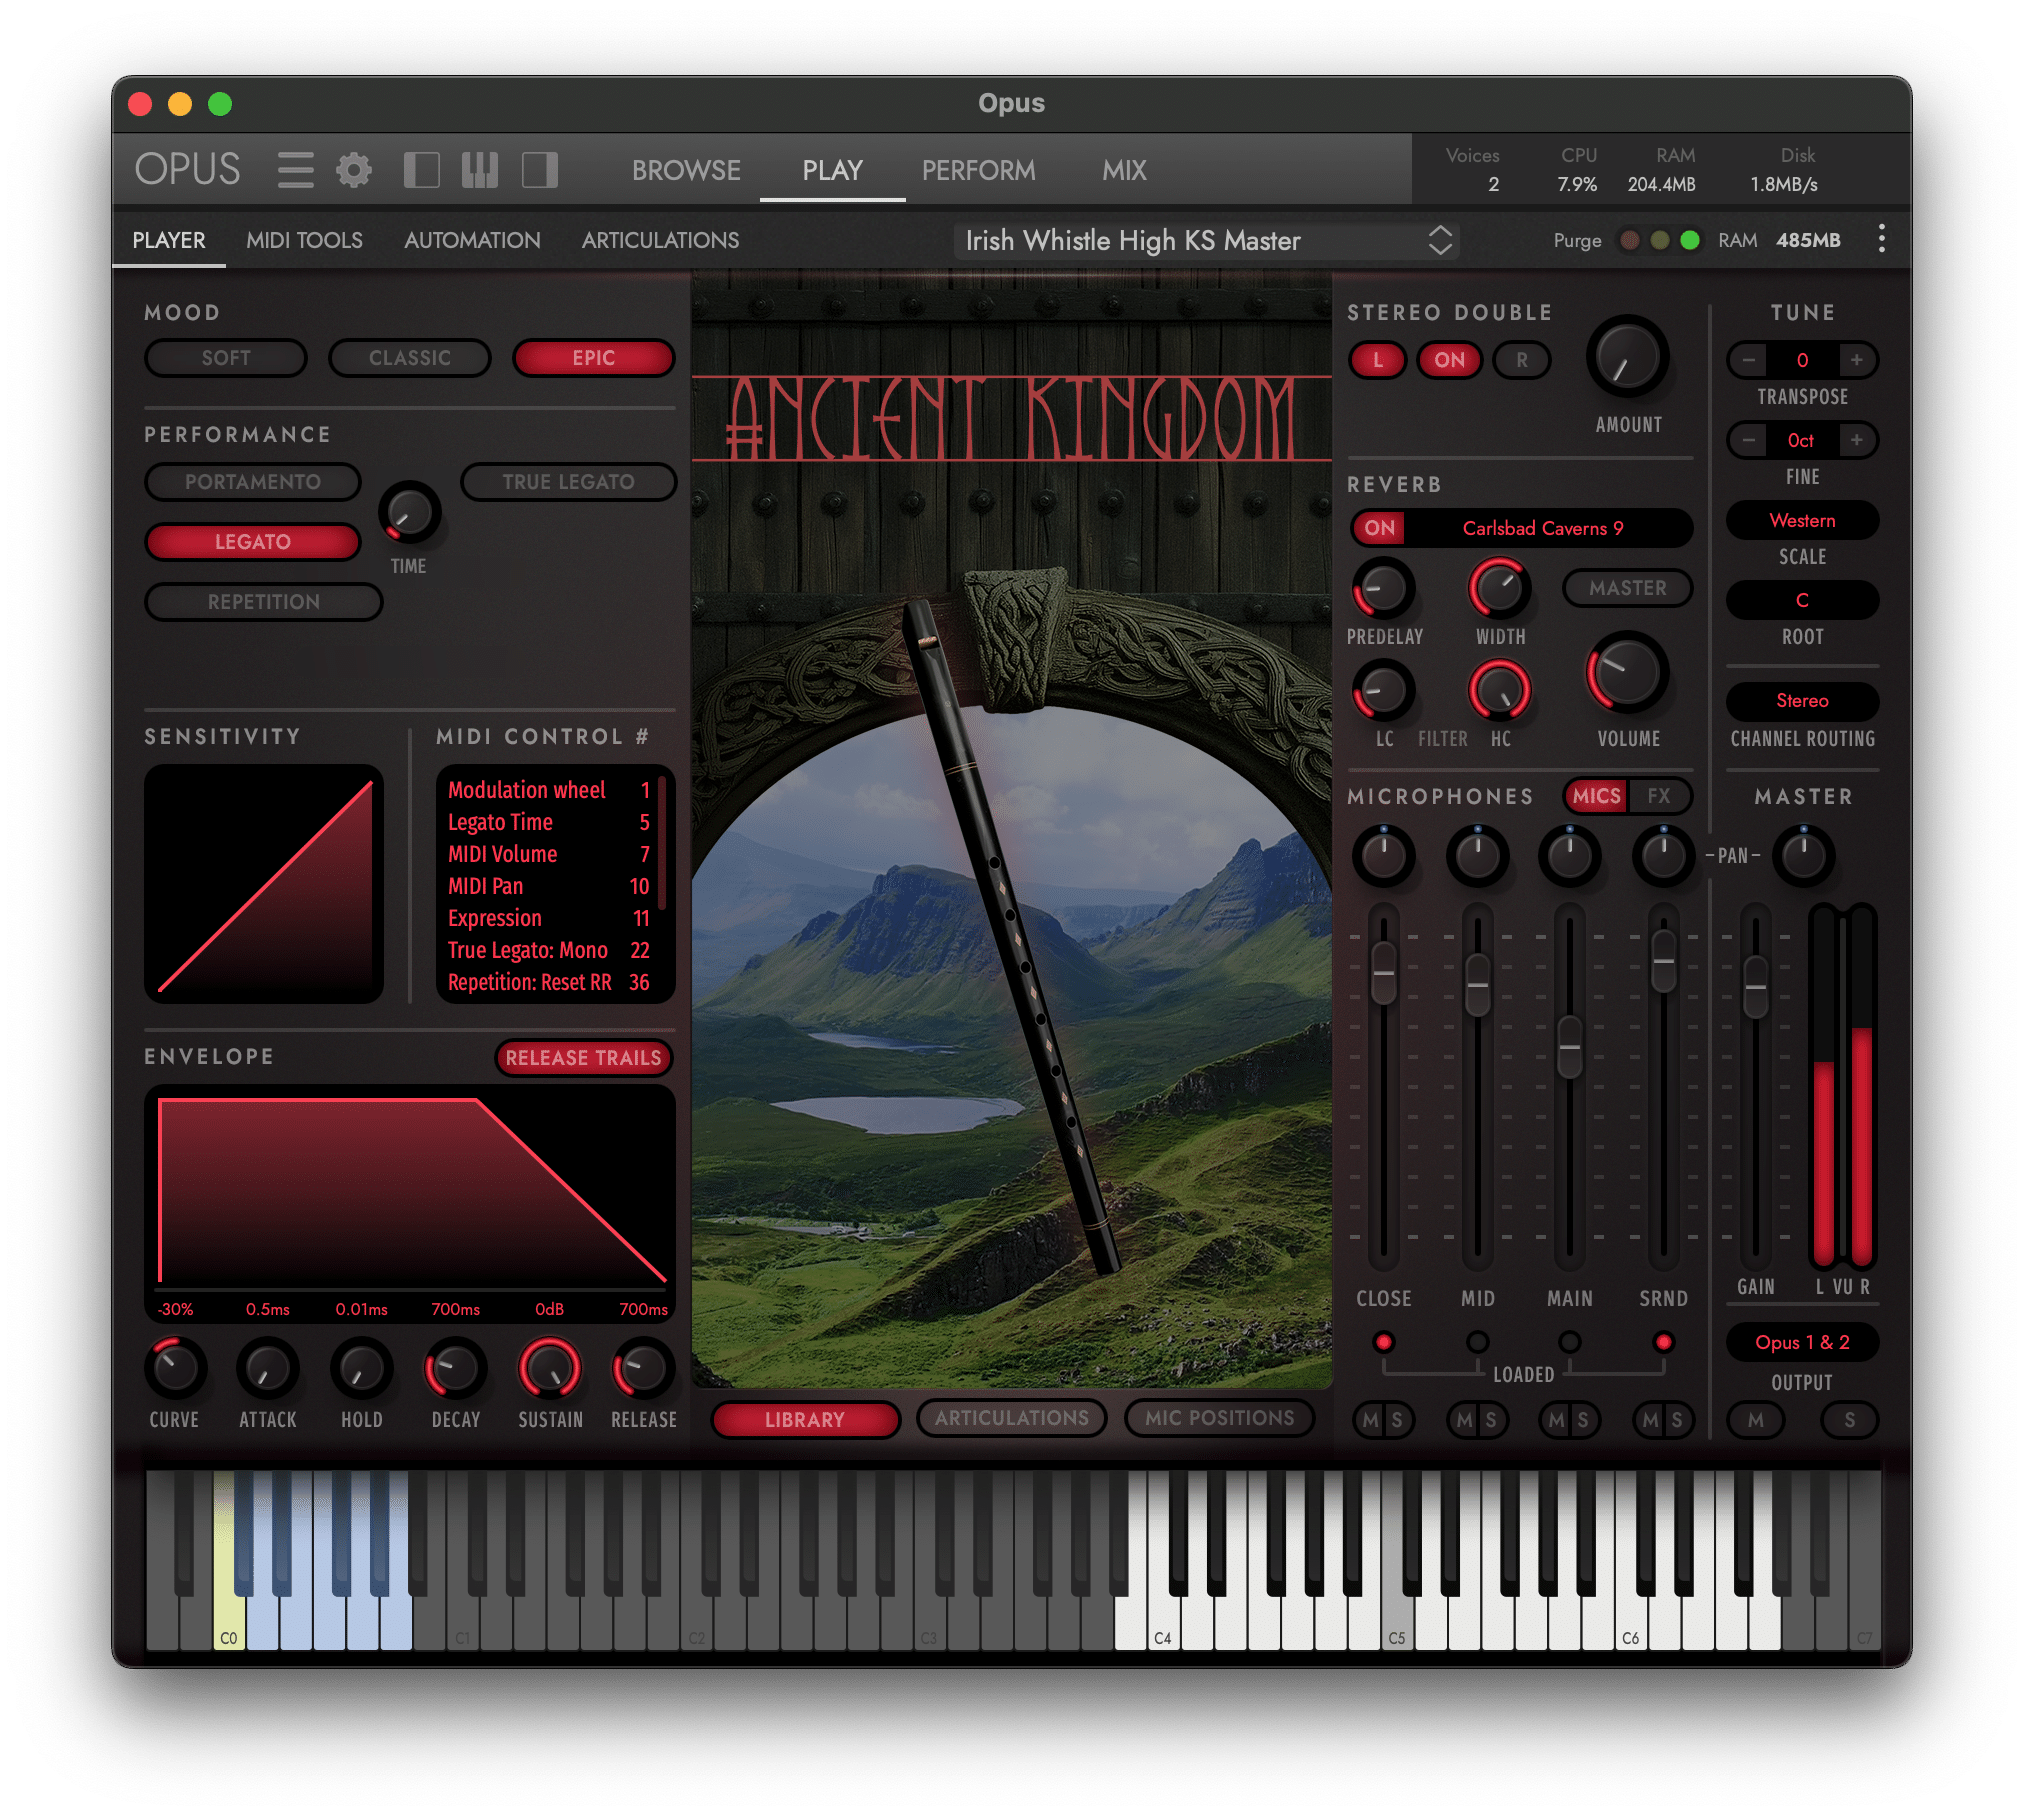Viewport: 2024px width, 1816px height.
Task: Click the Master Gain fader
Action: (1755, 986)
